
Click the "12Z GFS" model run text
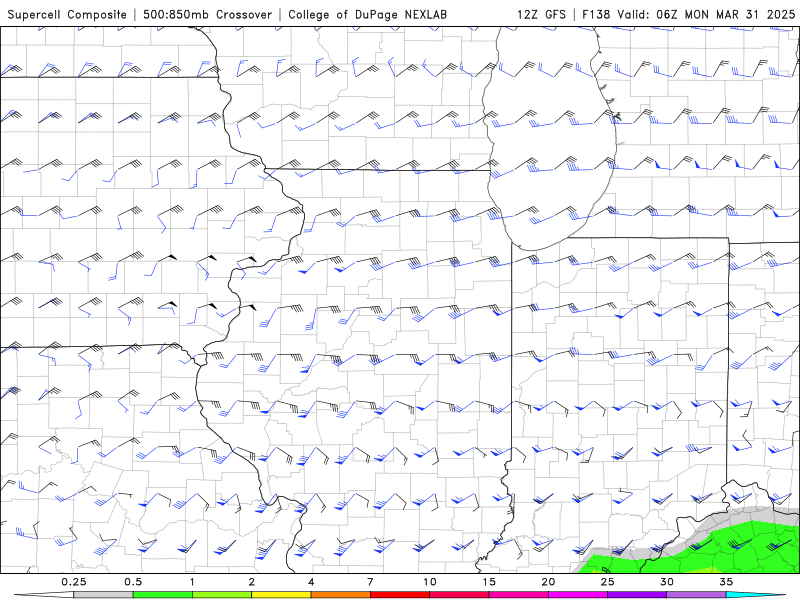coord(541,15)
